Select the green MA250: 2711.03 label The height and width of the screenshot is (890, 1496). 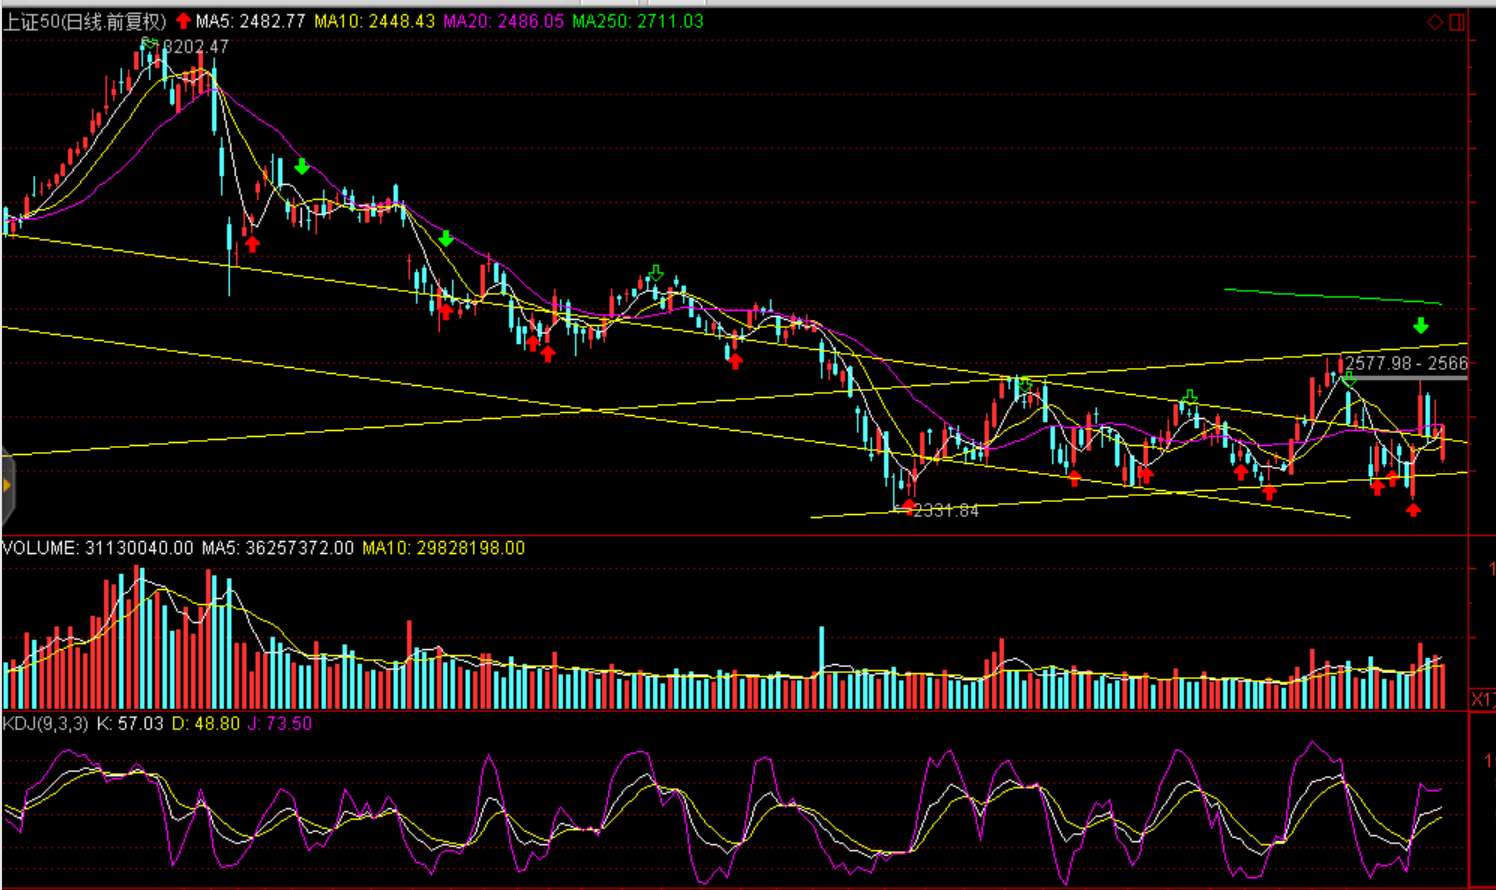click(637, 21)
